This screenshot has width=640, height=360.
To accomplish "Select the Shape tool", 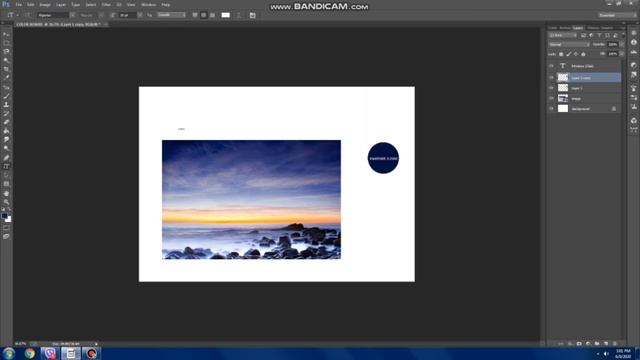I will [x=6, y=184].
